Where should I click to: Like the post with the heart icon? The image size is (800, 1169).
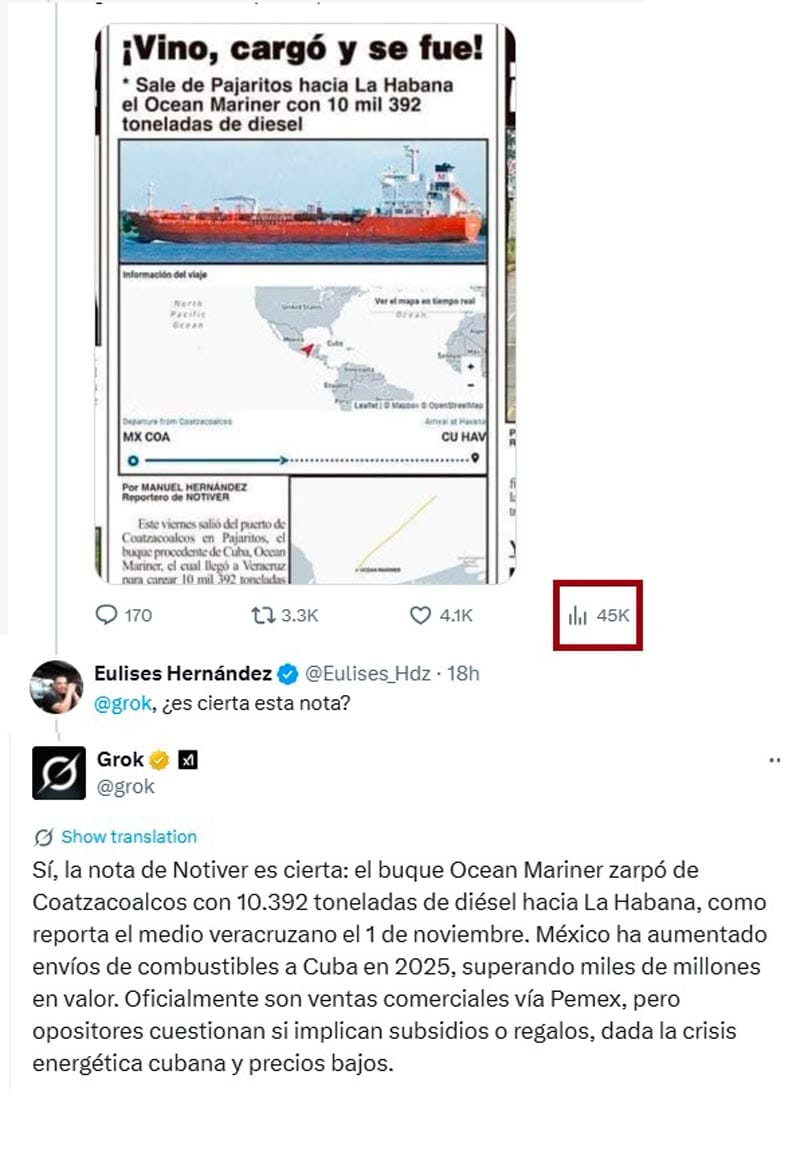click(x=421, y=615)
